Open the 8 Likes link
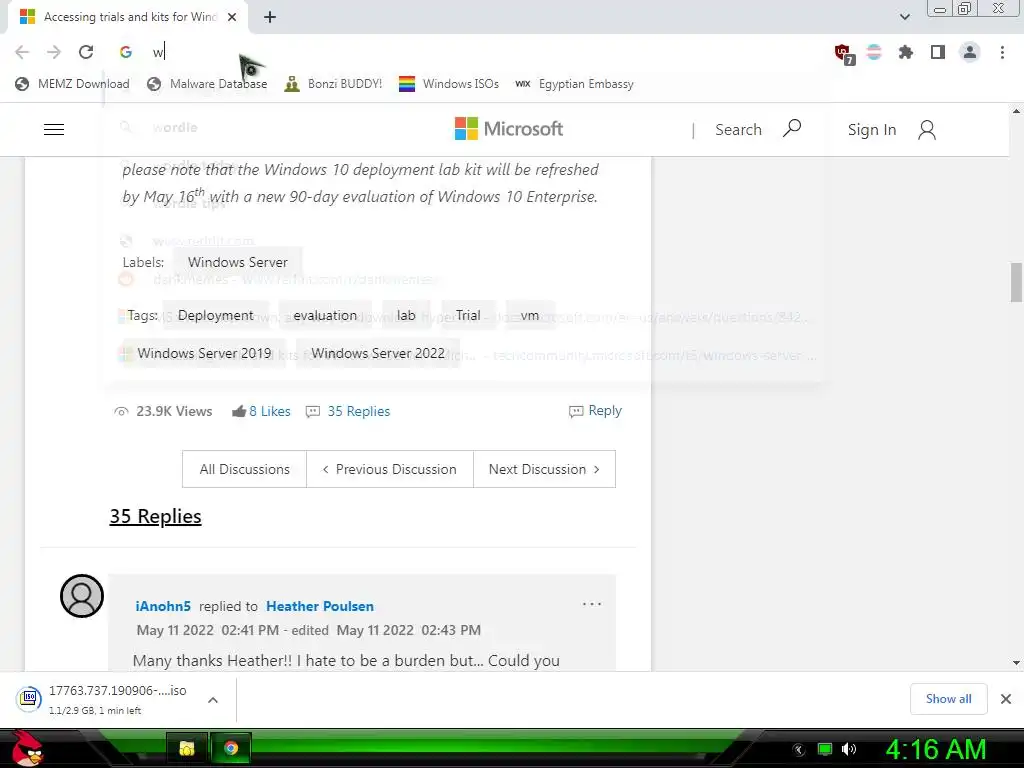The image size is (1024, 768). (270, 411)
